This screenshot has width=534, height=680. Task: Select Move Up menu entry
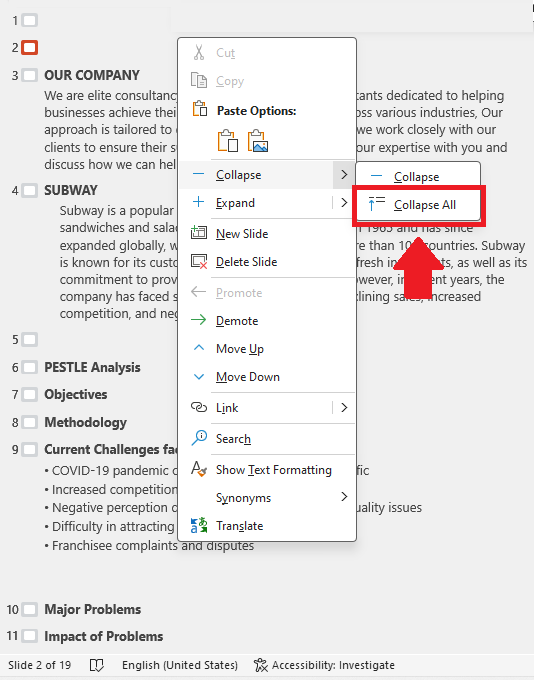point(267,348)
